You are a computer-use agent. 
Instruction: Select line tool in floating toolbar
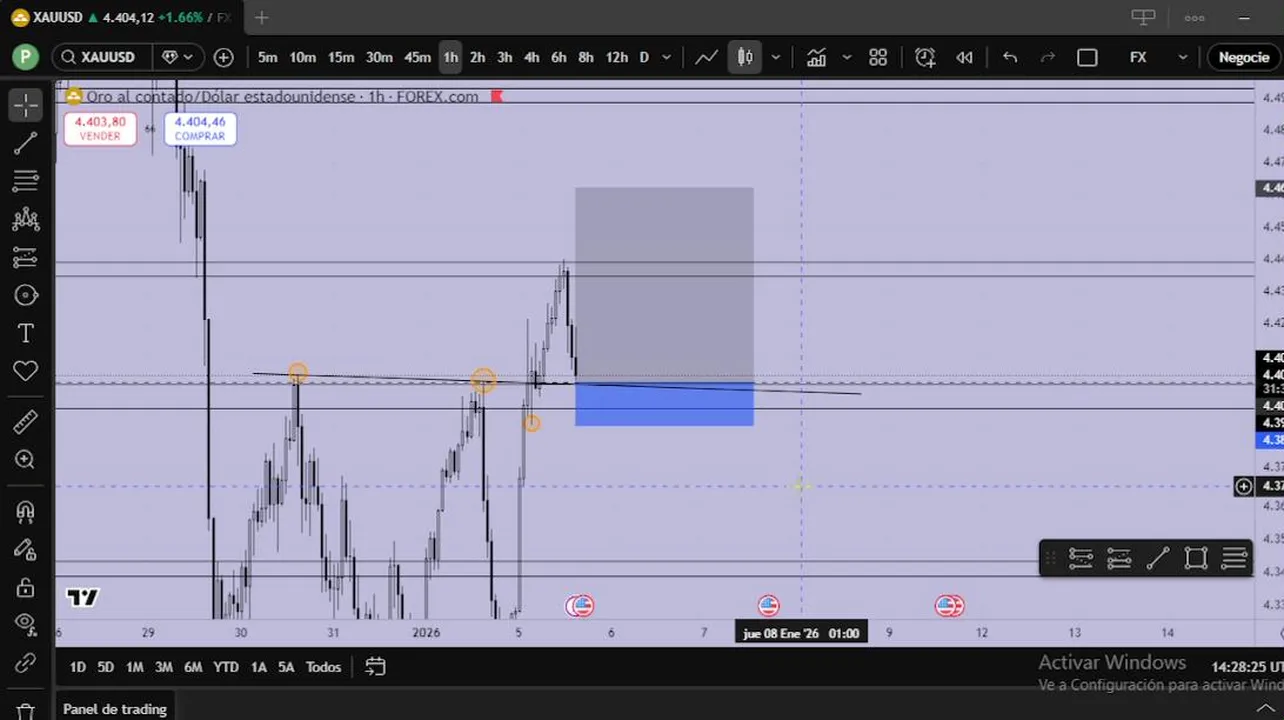1157,558
